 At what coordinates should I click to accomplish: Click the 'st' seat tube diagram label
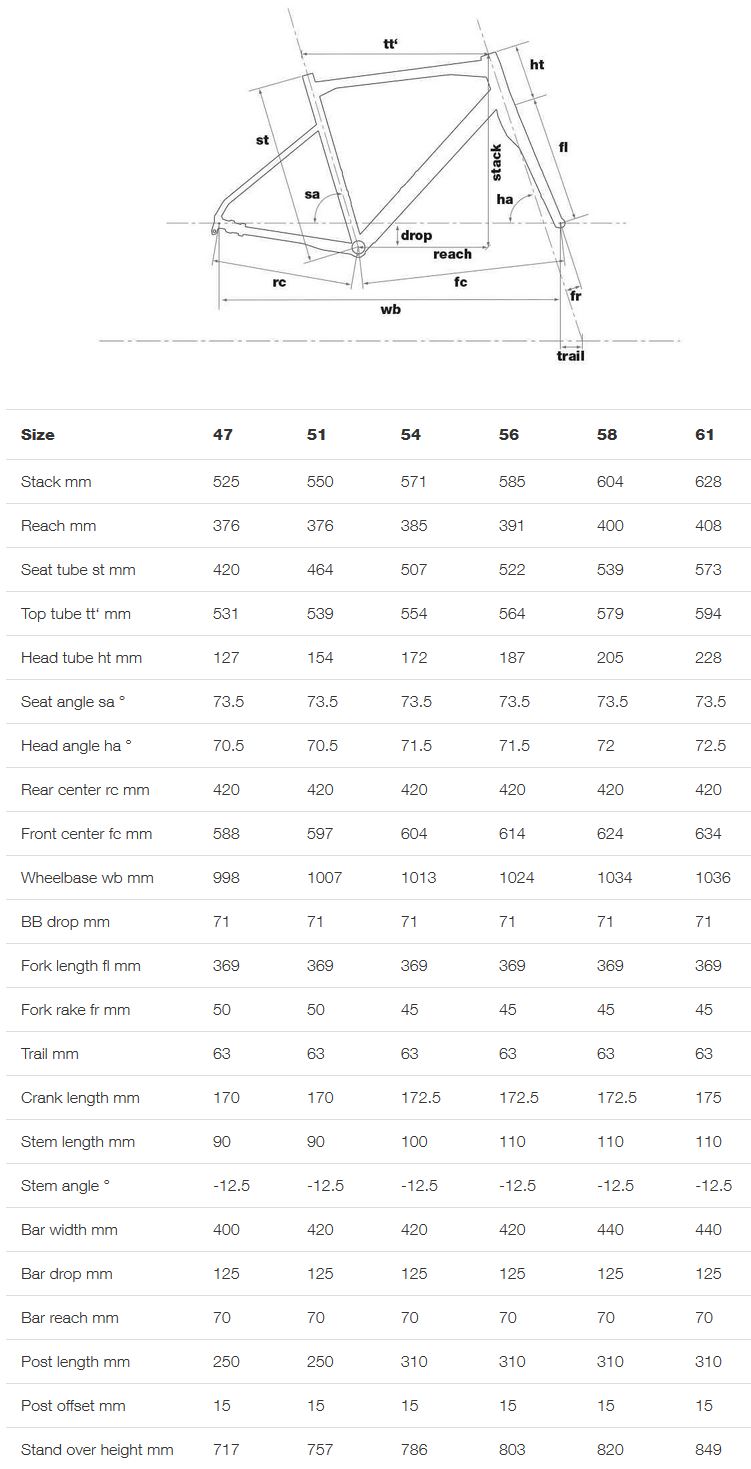[x=262, y=140]
